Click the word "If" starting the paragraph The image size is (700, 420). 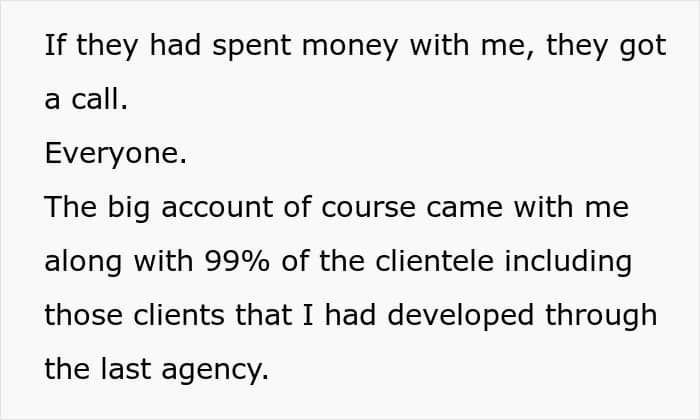point(54,47)
